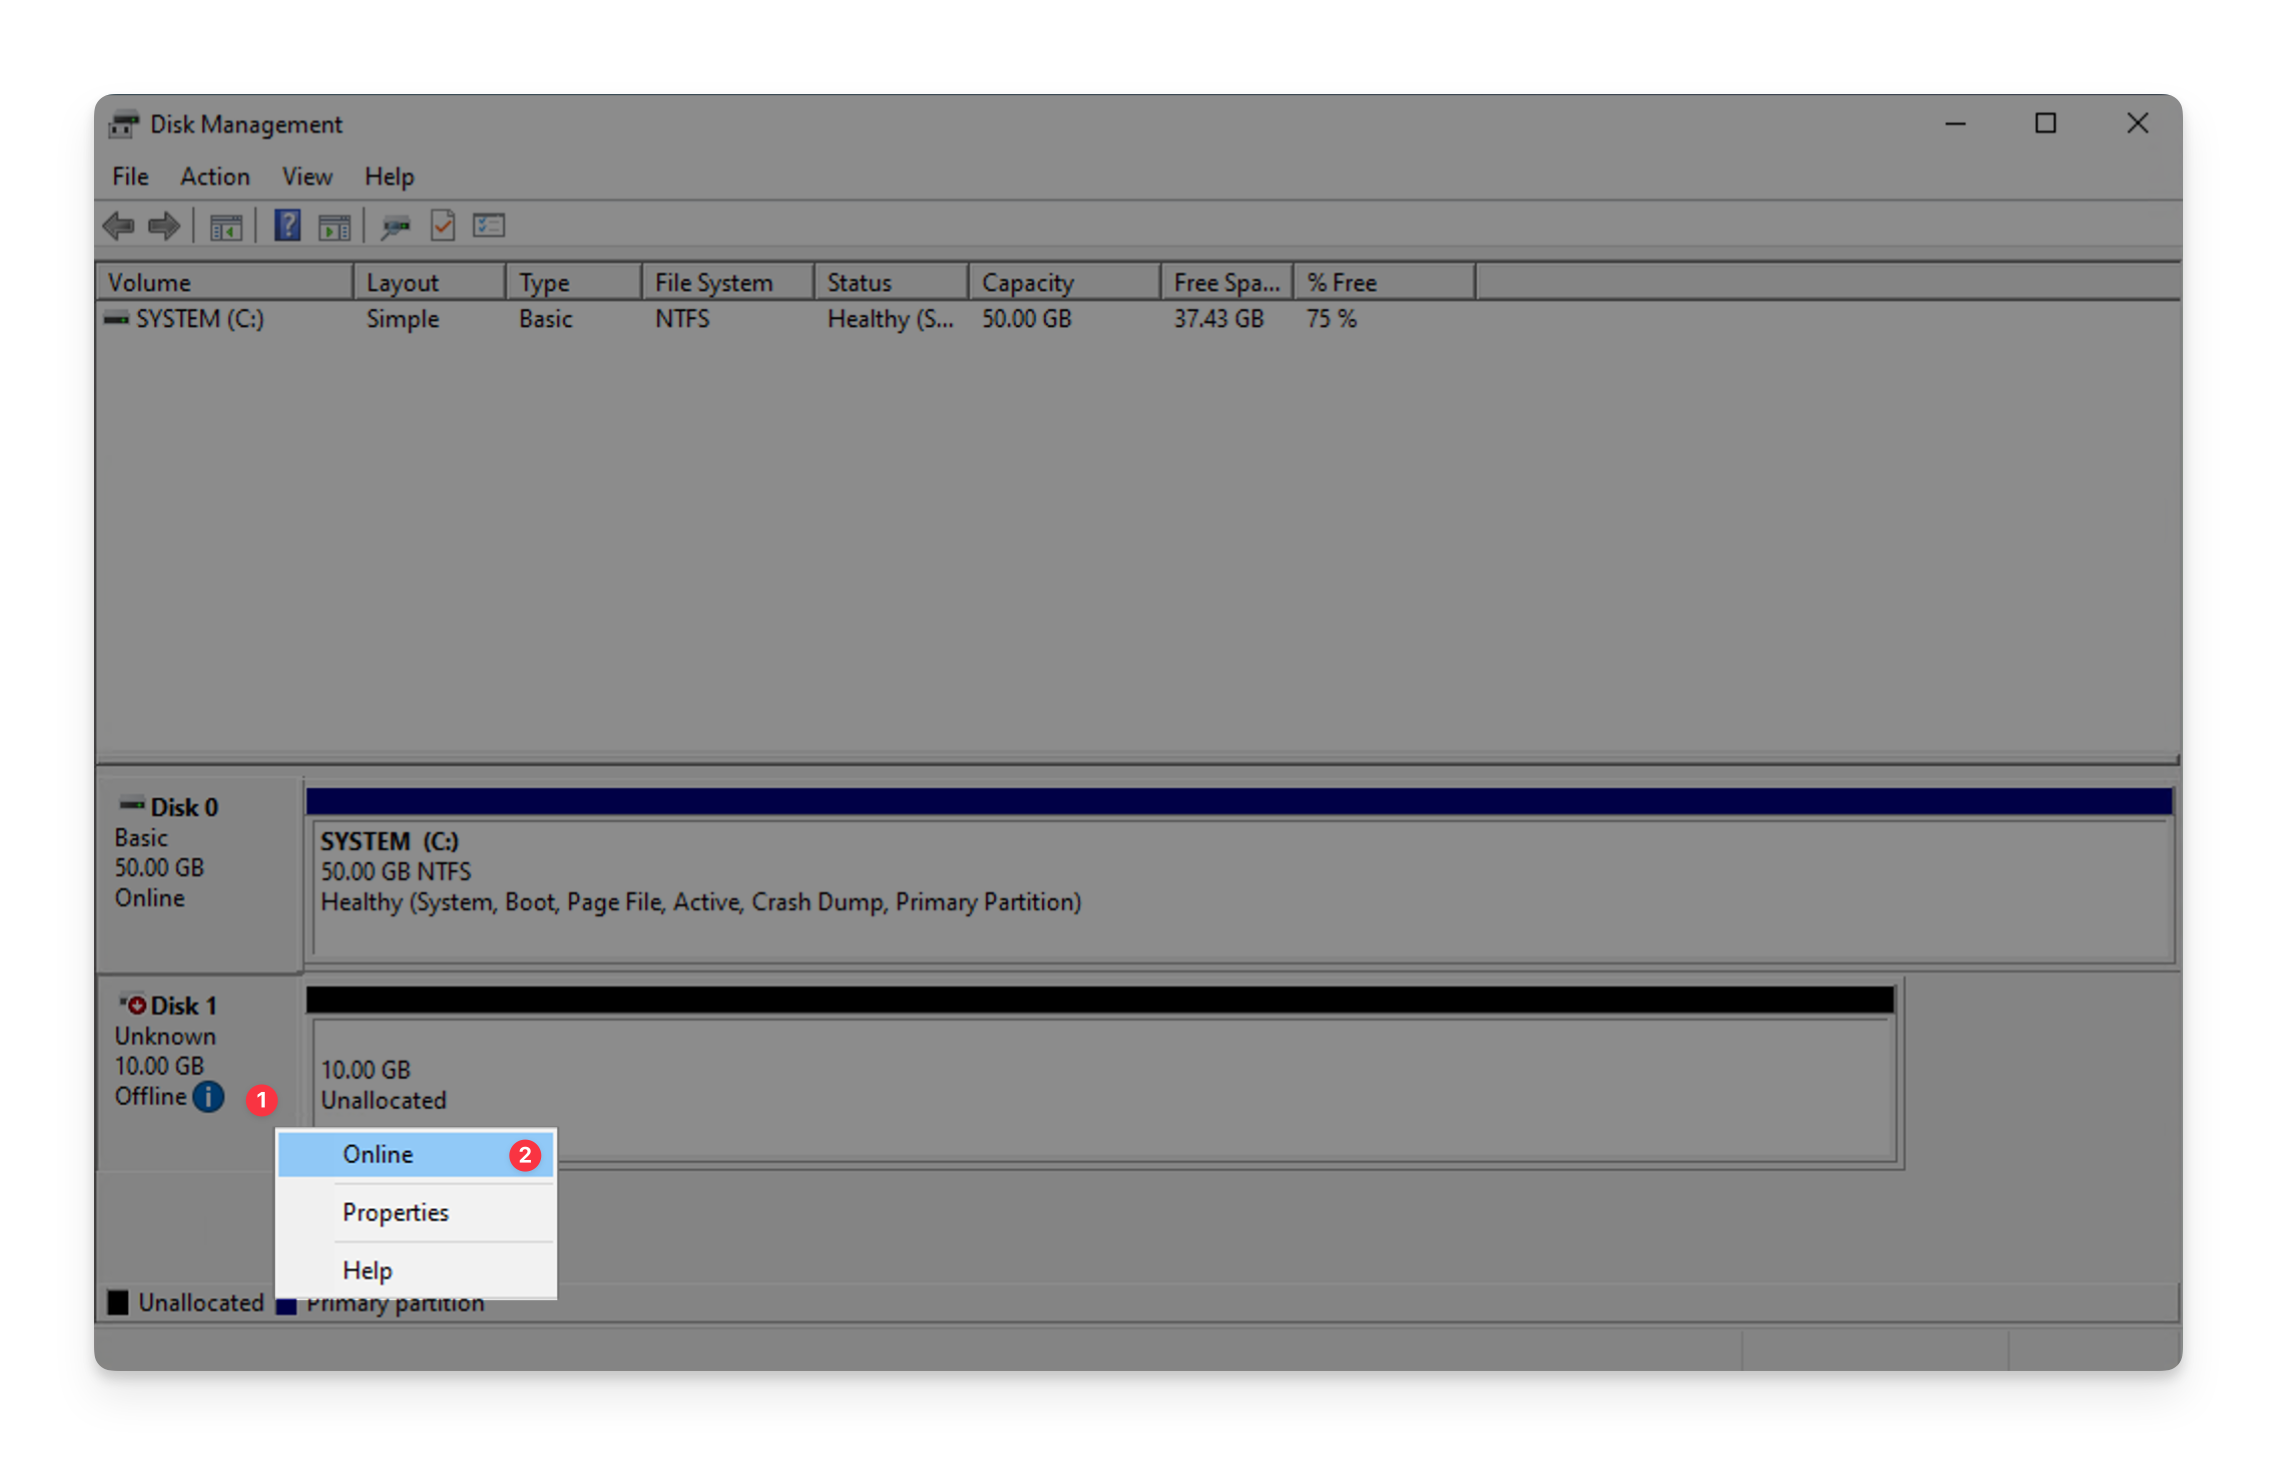Screen dimensions: 2277x1465
Task: Toggle the action pane toolbar icon
Action: click(335, 225)
